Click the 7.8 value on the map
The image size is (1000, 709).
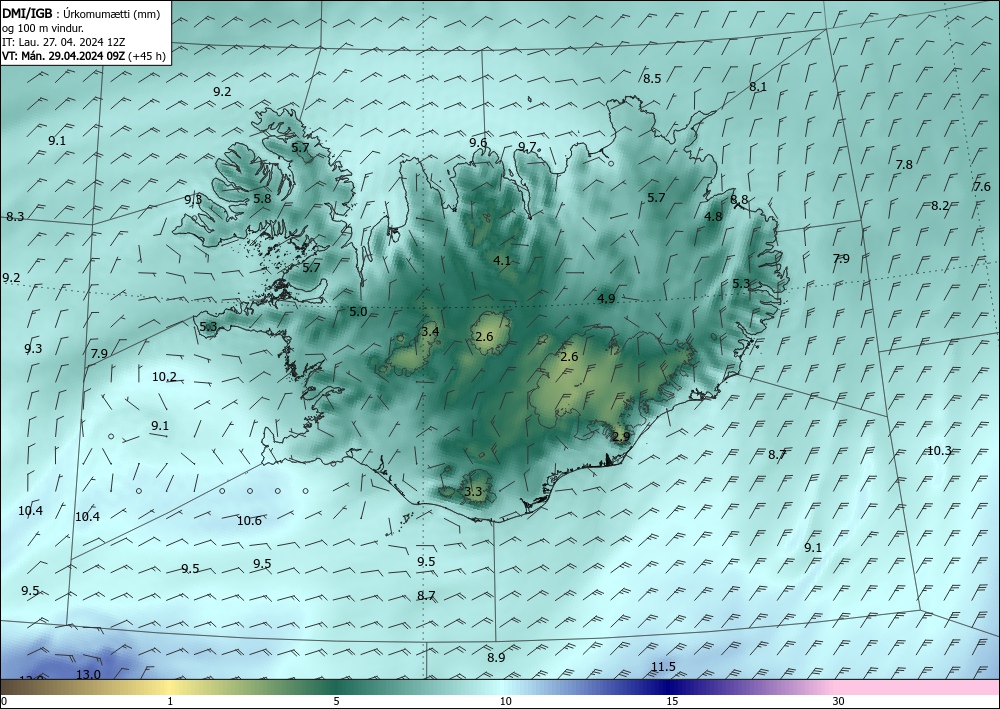tap(904, 164)
